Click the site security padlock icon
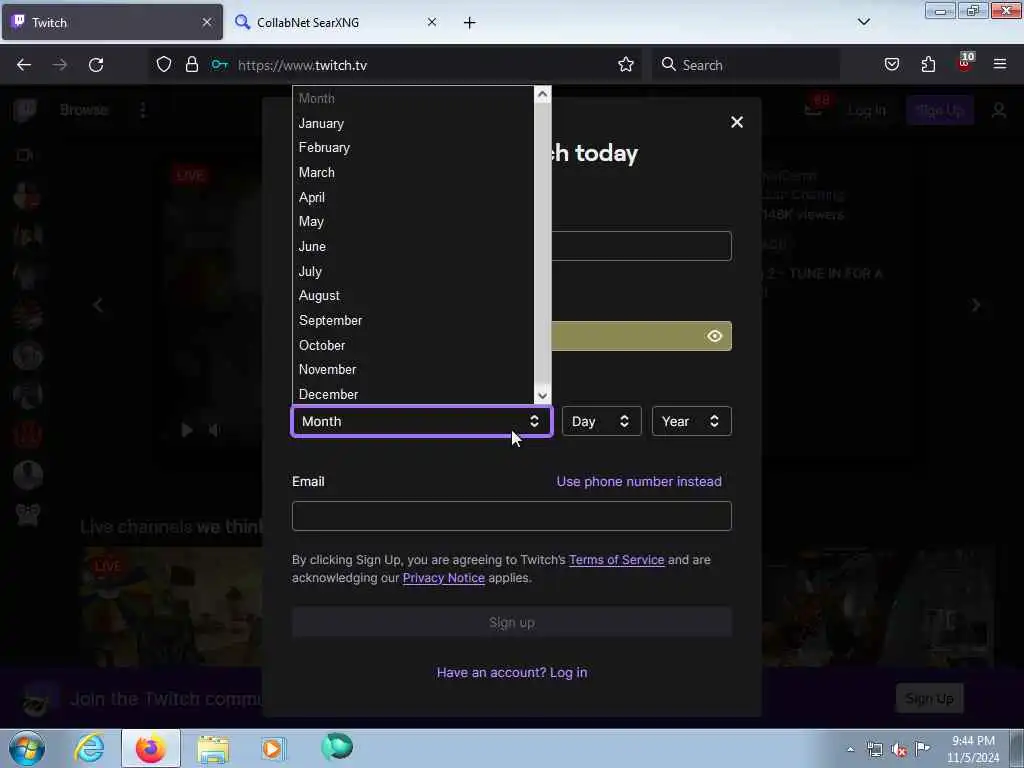Image resolution: width=1024 pixels, height=768 pixels. (x=191, y=65)
